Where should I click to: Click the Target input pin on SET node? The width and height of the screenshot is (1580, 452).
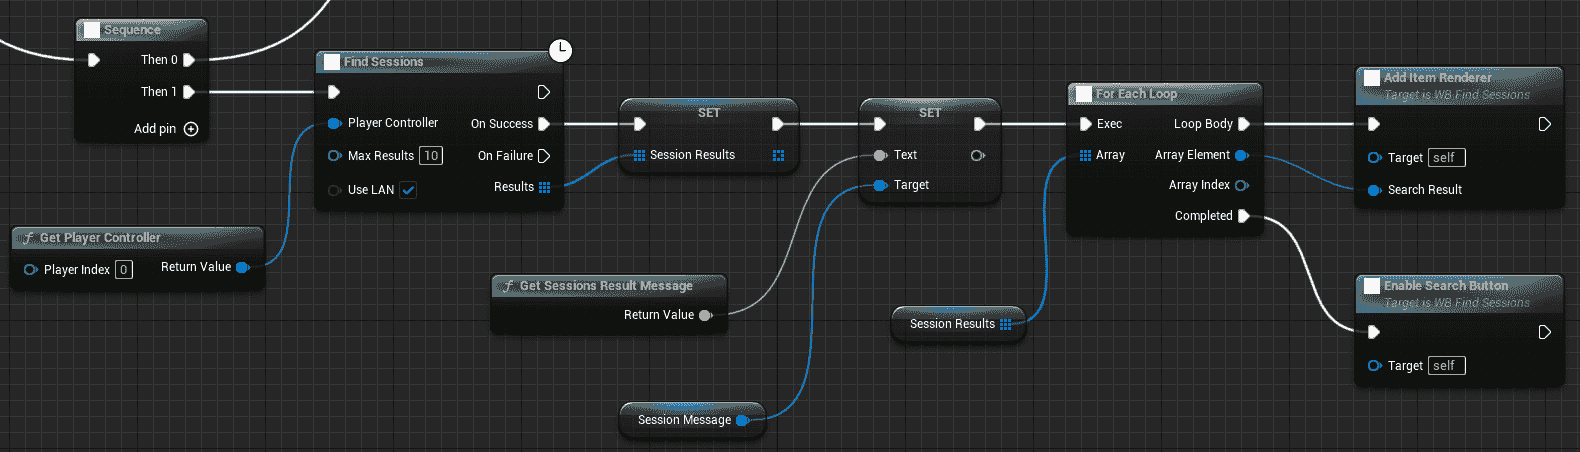click(x=880, y=185)
